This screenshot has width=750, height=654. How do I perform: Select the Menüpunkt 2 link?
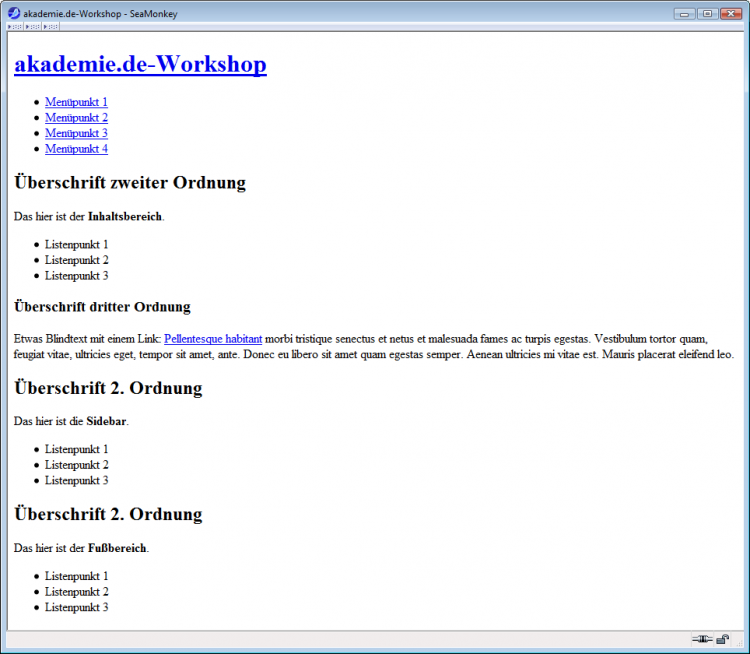[x=76, y=118]
